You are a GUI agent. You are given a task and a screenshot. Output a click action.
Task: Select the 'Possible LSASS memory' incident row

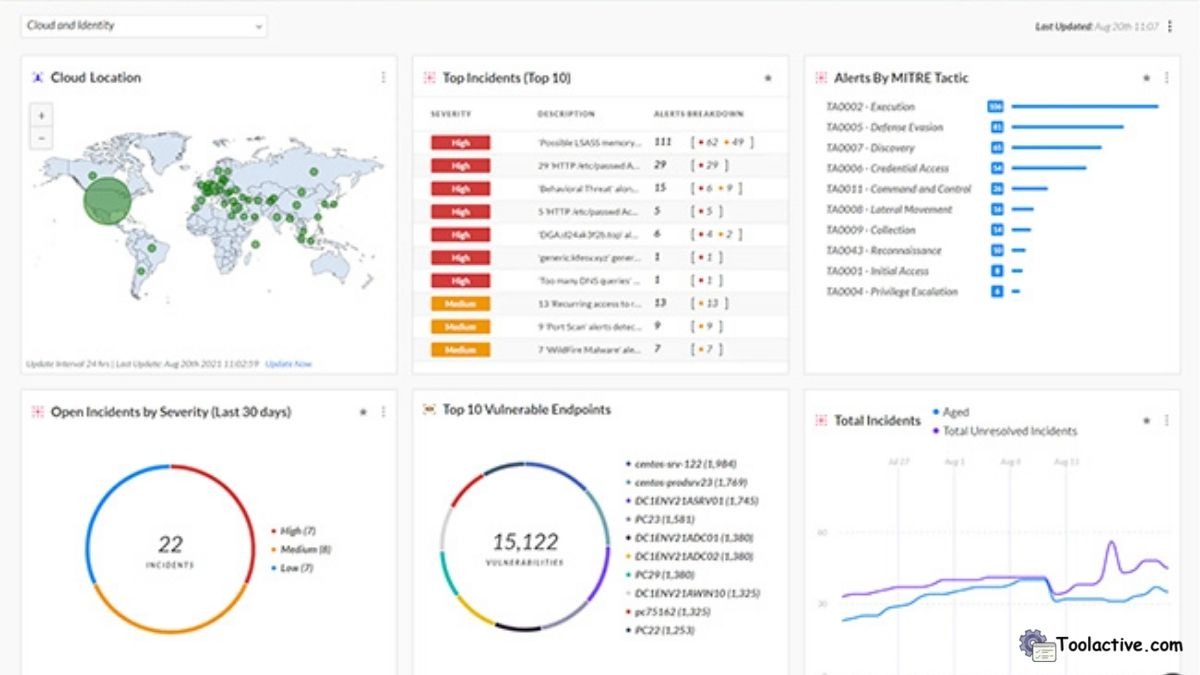tap(590, 143)
